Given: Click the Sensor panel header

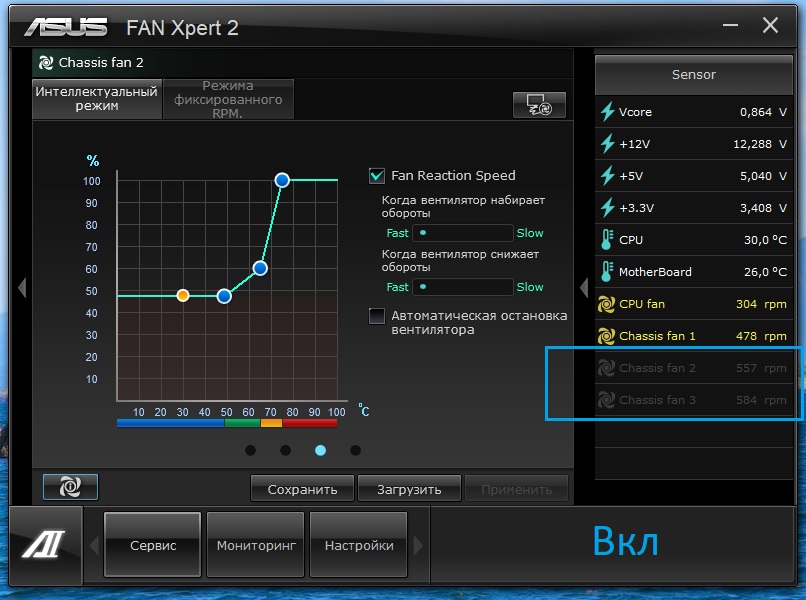Looking at the screenshot, I should coord(693,75).
